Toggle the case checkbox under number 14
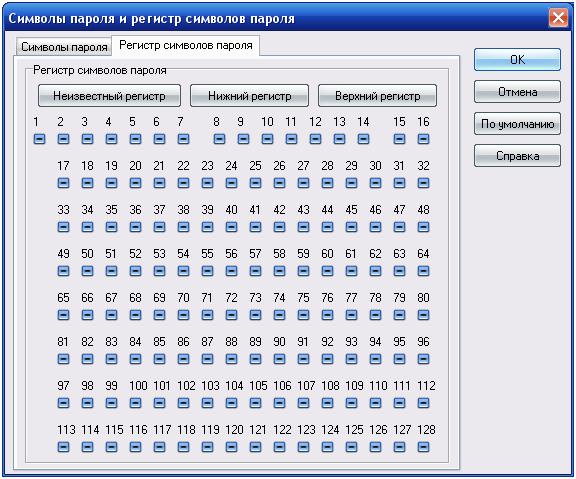This screenshot has height=479, width=576. tap(363, 139)
